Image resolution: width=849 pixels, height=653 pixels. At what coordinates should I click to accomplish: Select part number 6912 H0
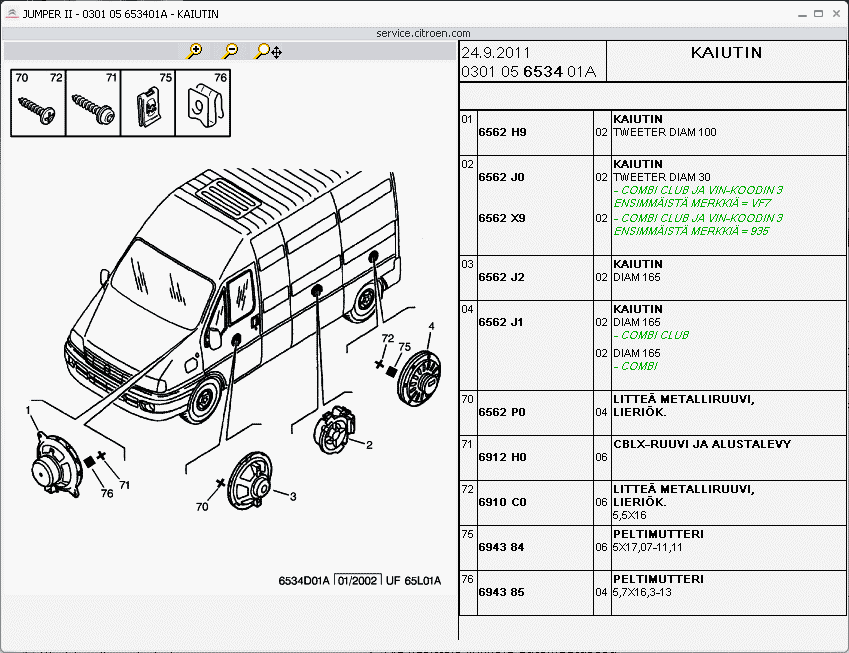pos(502,457)
